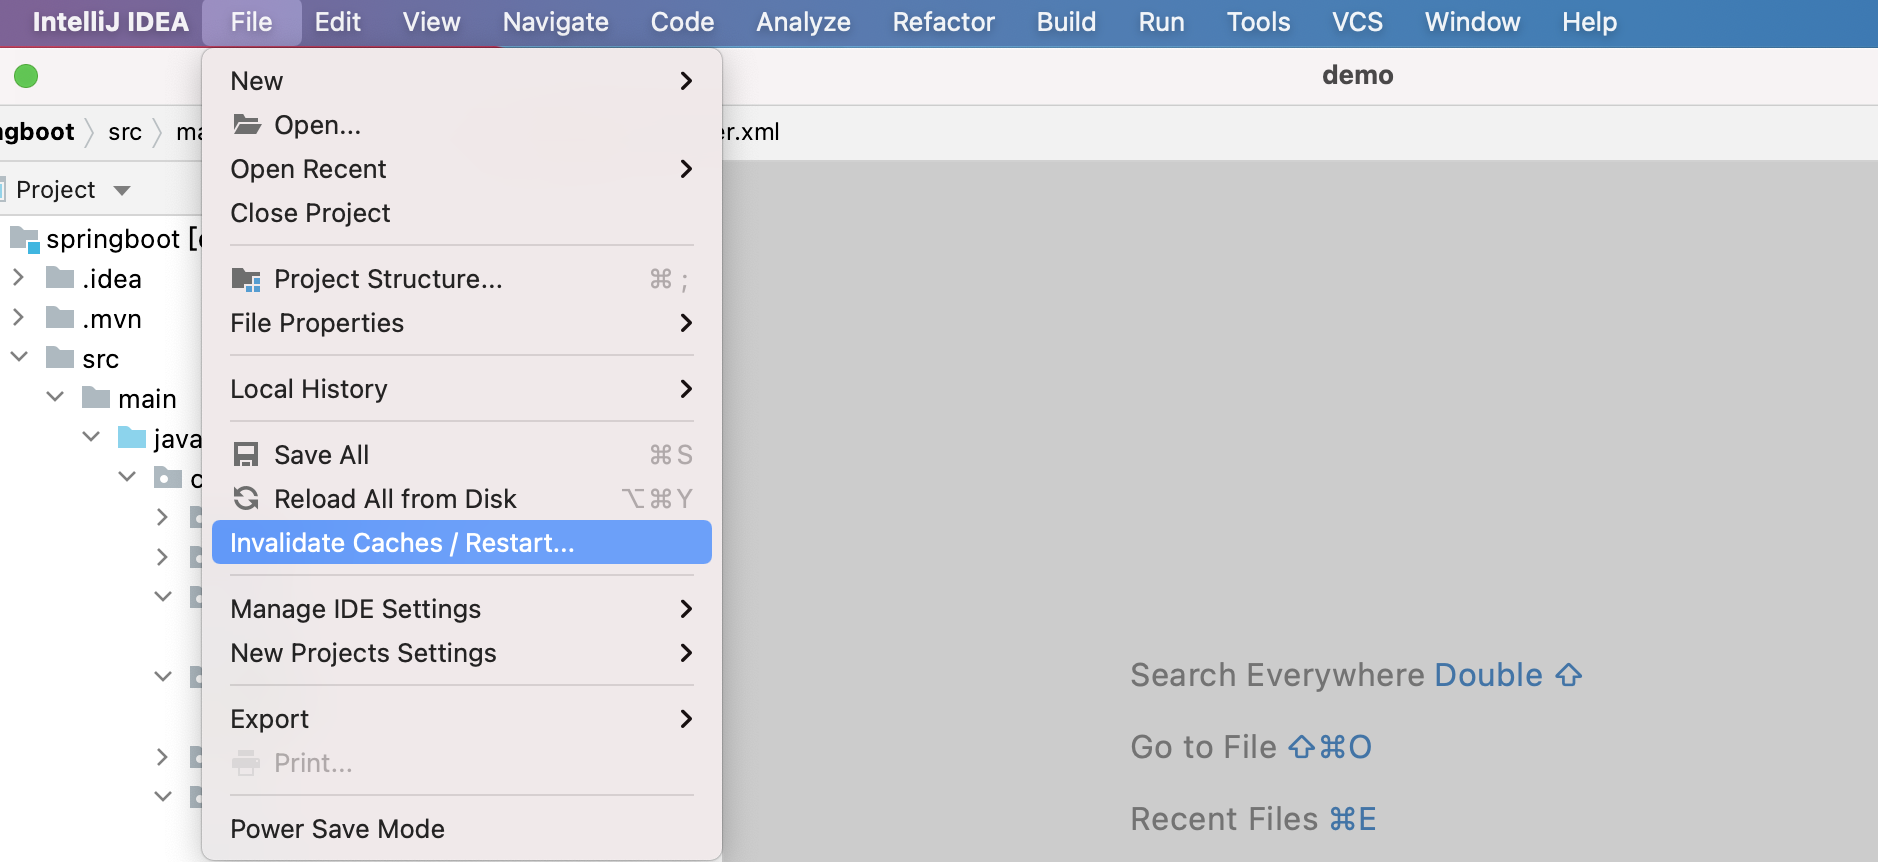Click the Project Structure icon
1878x862 pixels.
click(246, 279)
